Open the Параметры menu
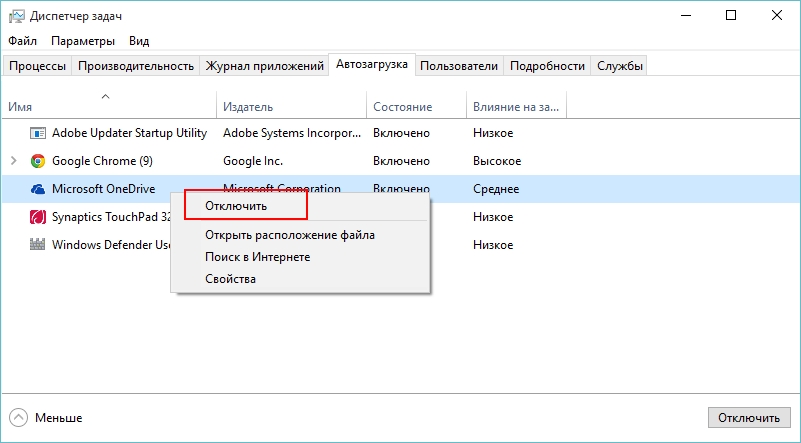This screenshot has width=801, height=443. point(83,41)
